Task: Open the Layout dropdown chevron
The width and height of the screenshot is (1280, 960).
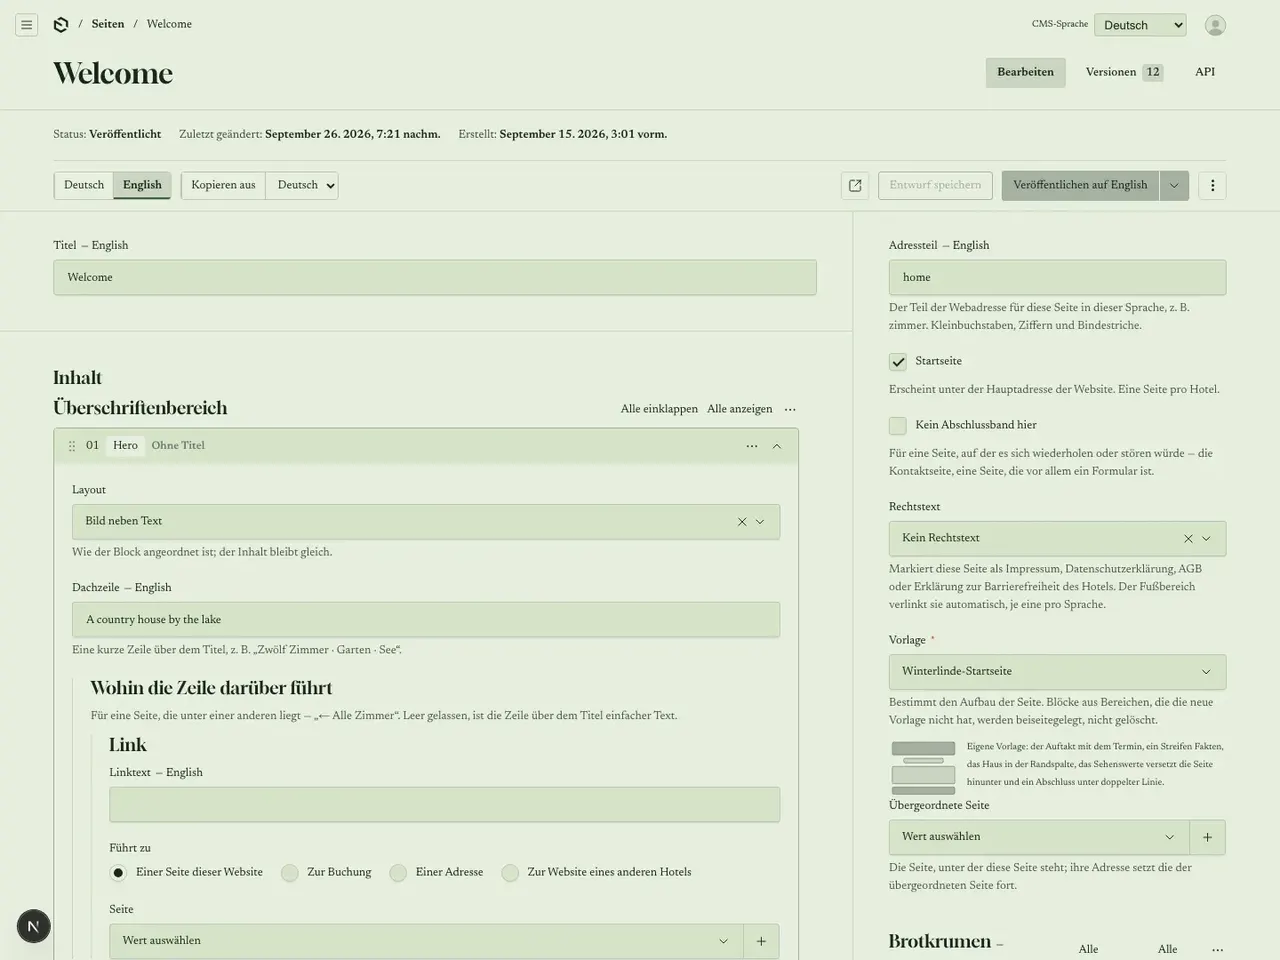Action: 760,522
